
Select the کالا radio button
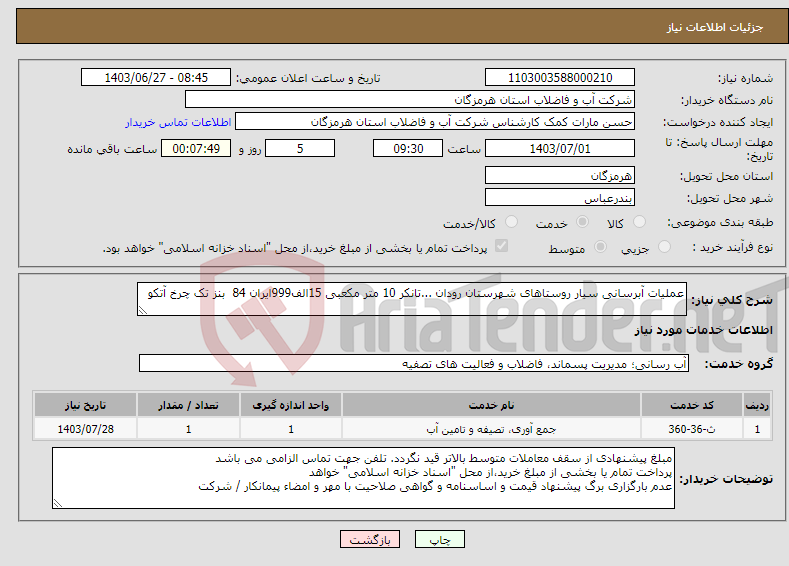tap(639, 222)
